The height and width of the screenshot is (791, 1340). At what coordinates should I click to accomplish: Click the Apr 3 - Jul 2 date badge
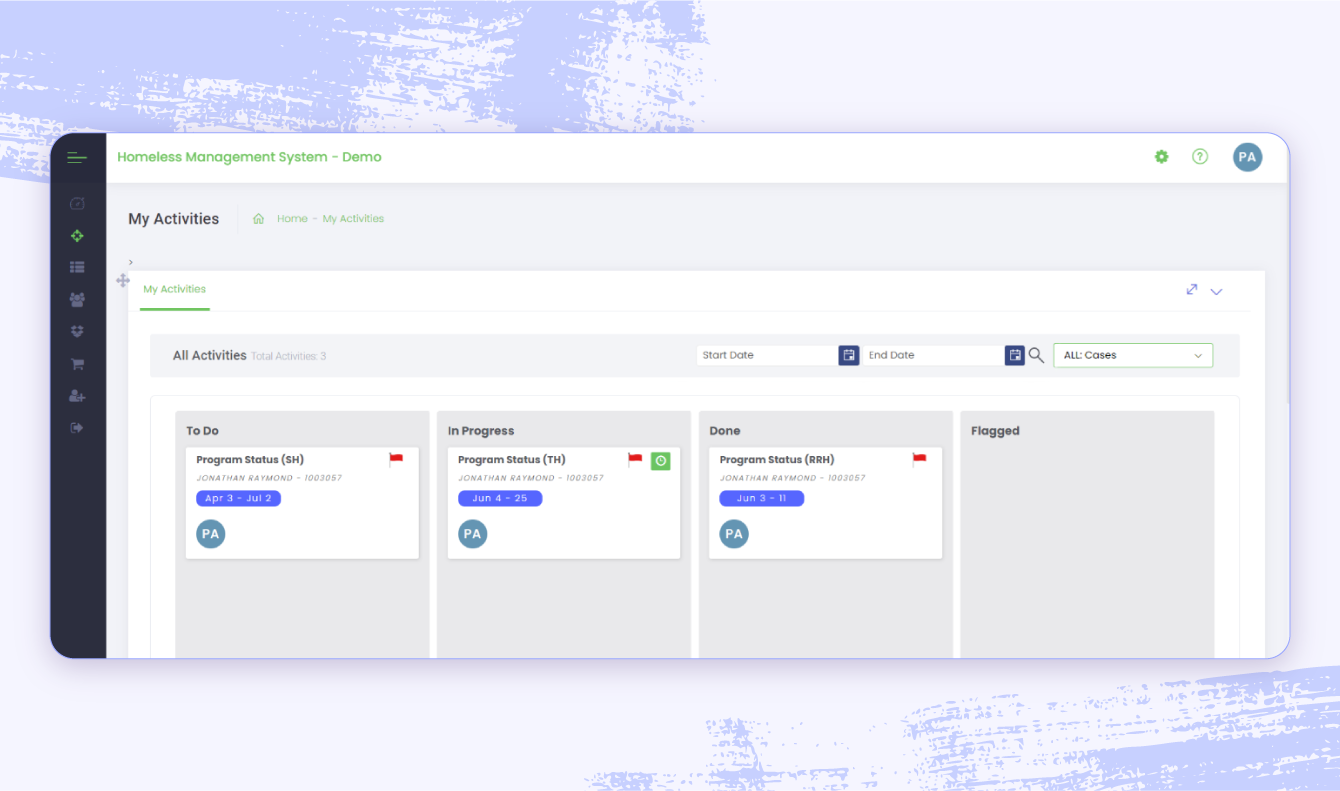click(238, 498)
